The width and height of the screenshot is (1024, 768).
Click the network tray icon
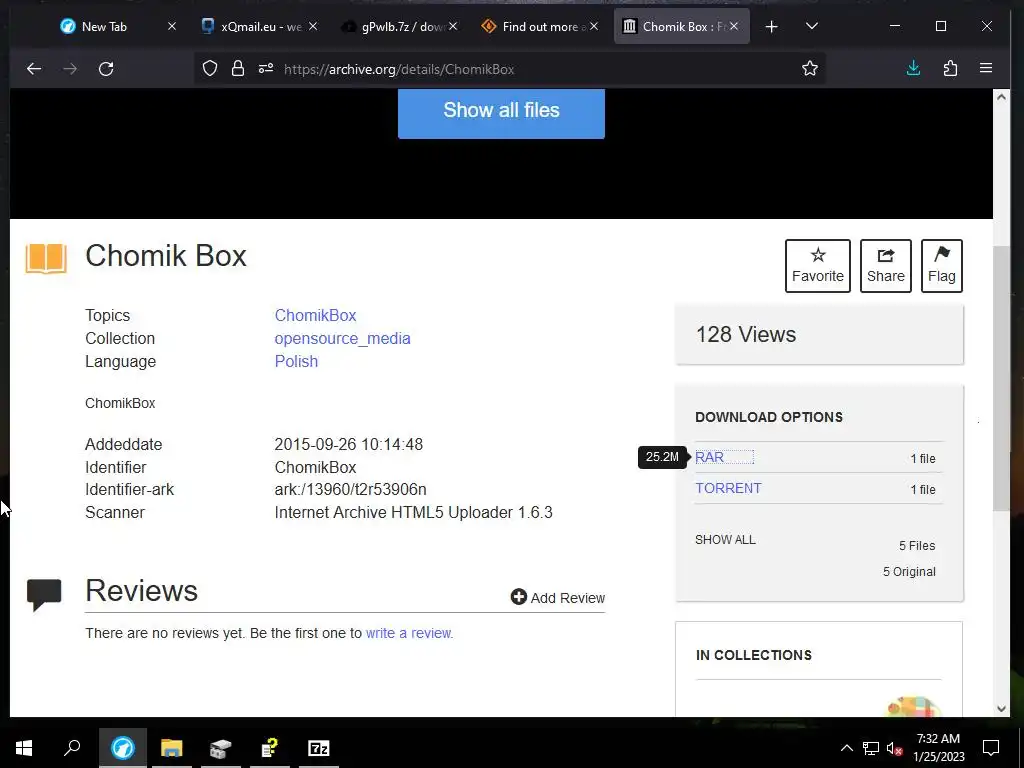click(871, 748)
